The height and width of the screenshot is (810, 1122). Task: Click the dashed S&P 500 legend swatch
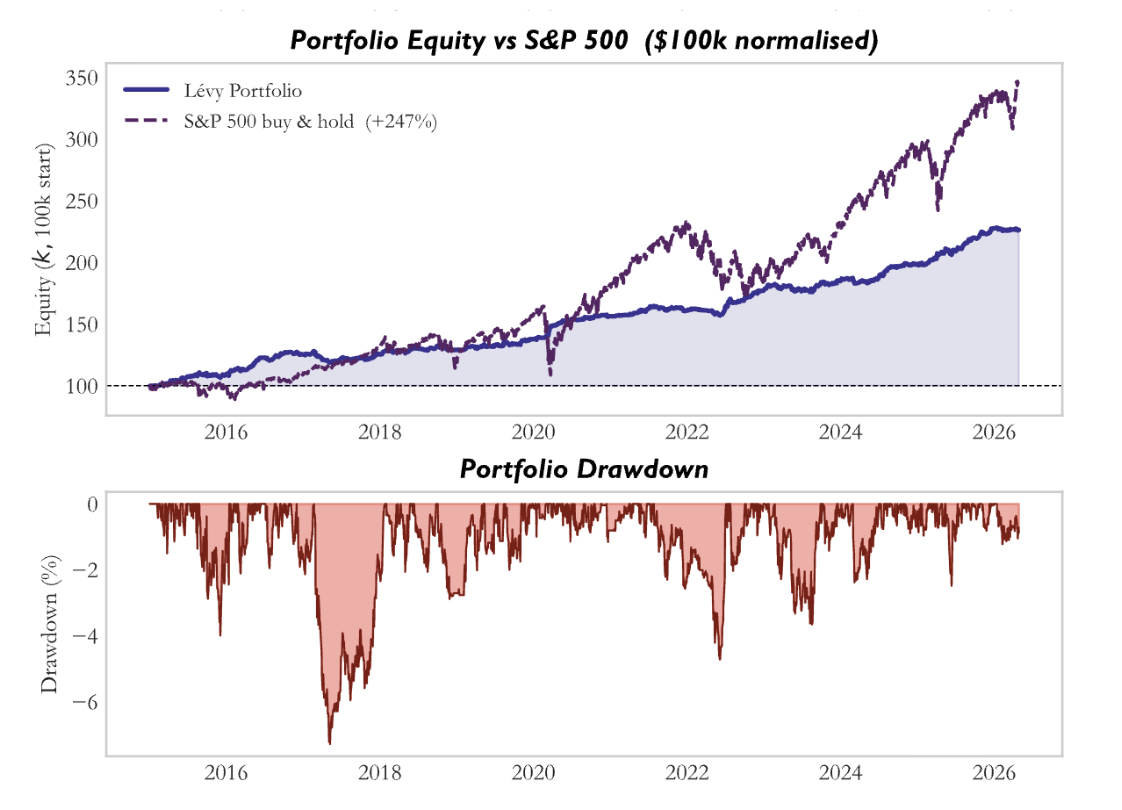[x=147, y=121]
